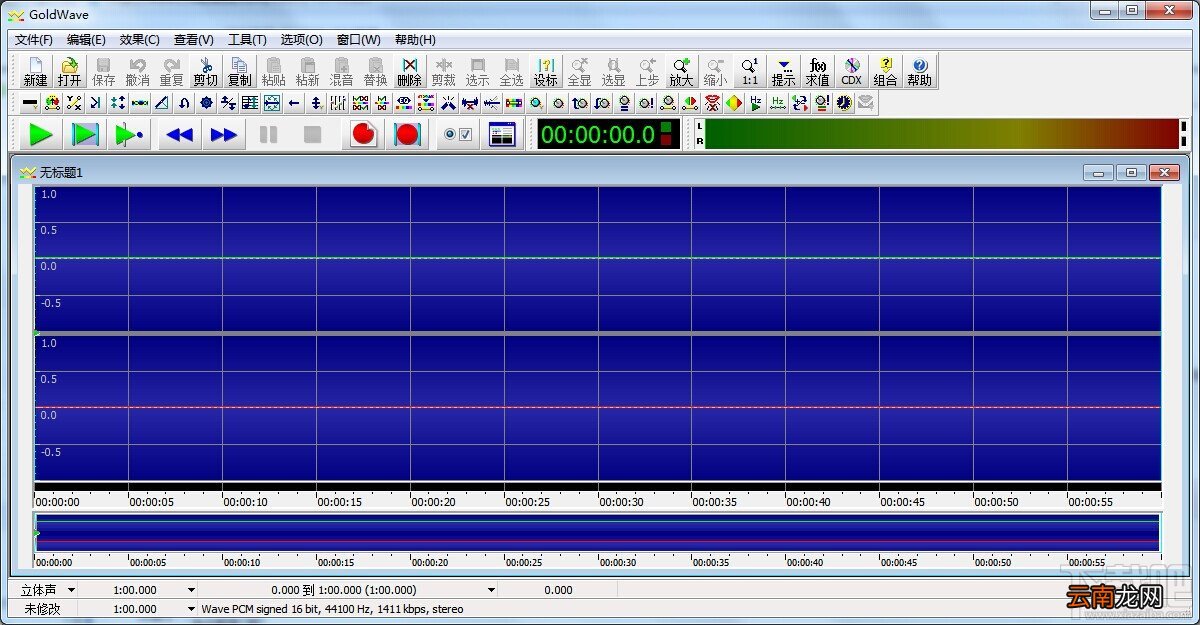The height and width of the screenshot is (625, 1200).
Task: Click the 帮助 help icon
Action: [x=919, y=71]
